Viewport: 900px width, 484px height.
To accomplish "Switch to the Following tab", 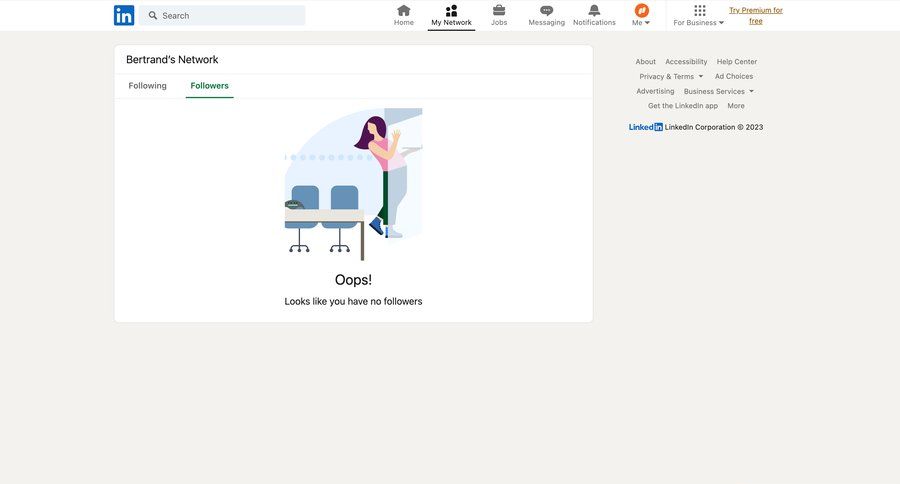I will tap(148, 86).
